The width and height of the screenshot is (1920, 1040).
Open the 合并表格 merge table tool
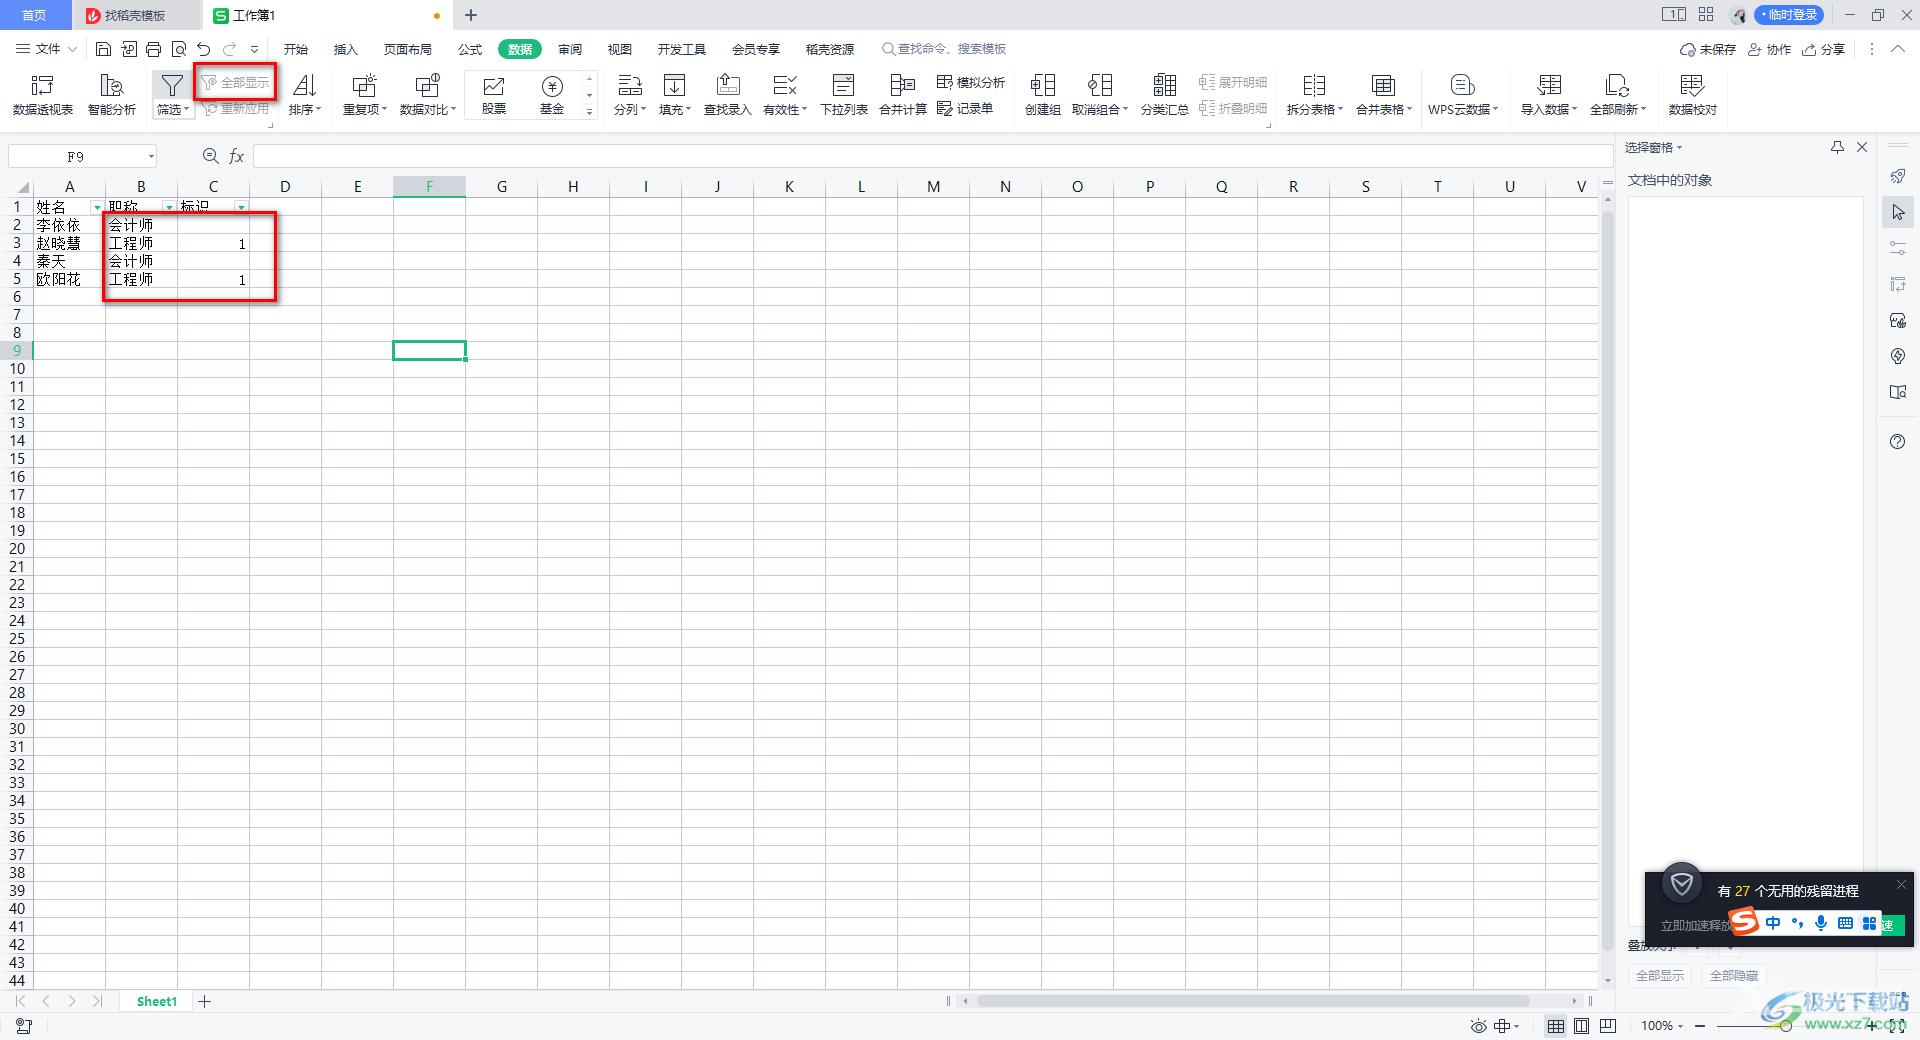(1384, 95)
